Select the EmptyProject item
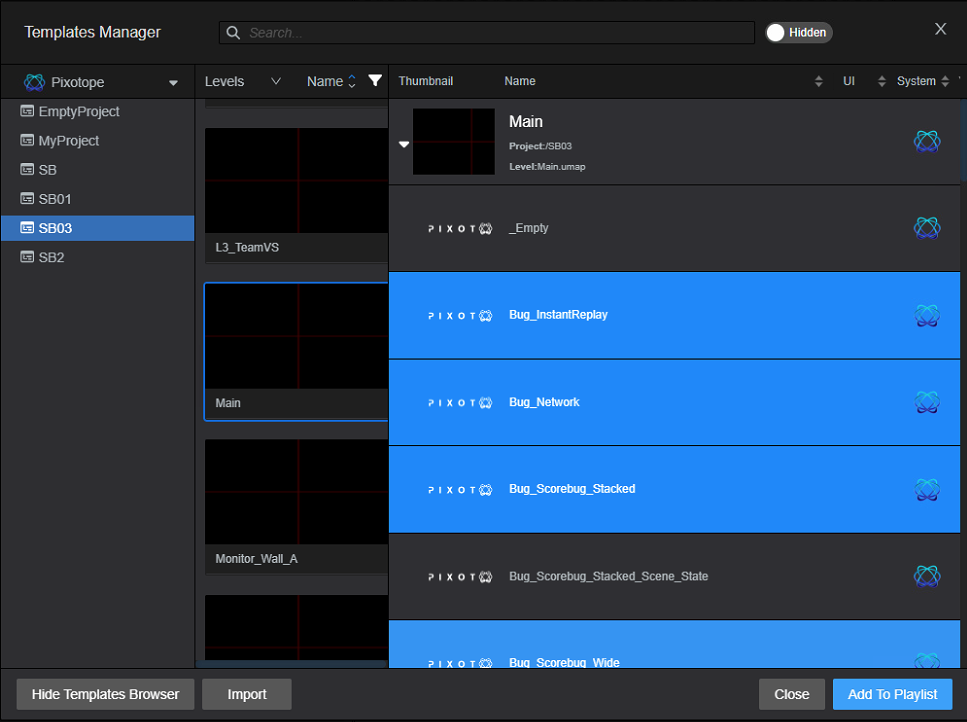Screen dimensions: 967x722 pyautogui.click(x=78, y=112)
